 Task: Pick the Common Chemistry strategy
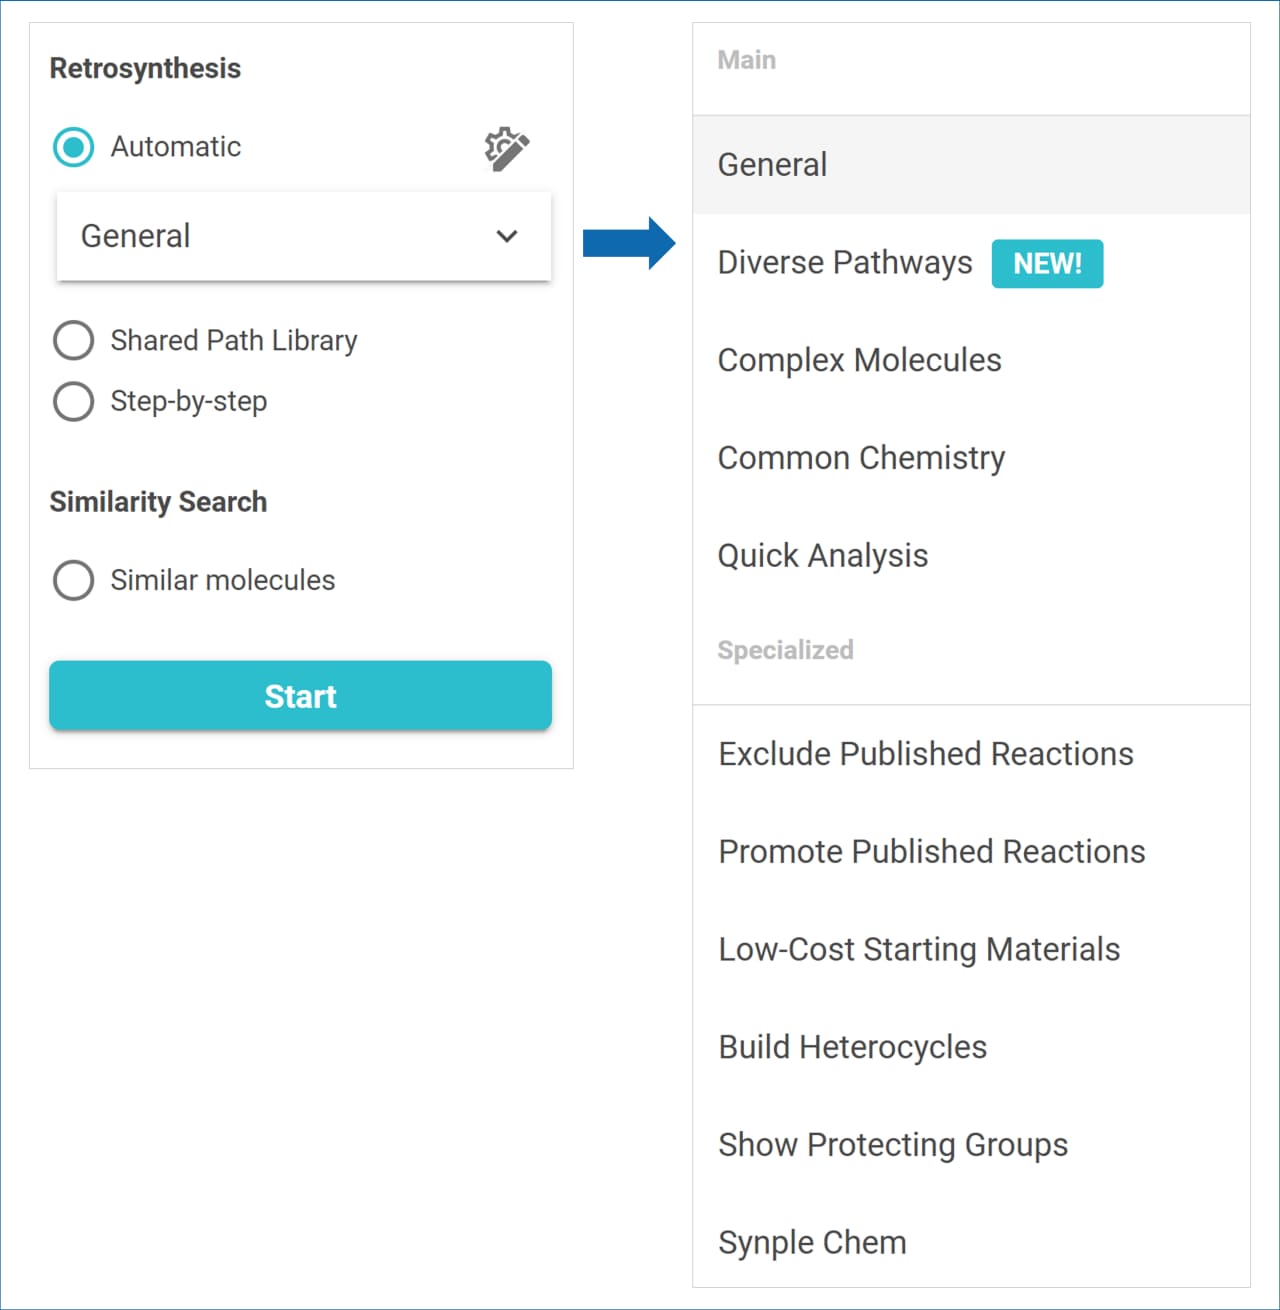(x=861, y=458)
